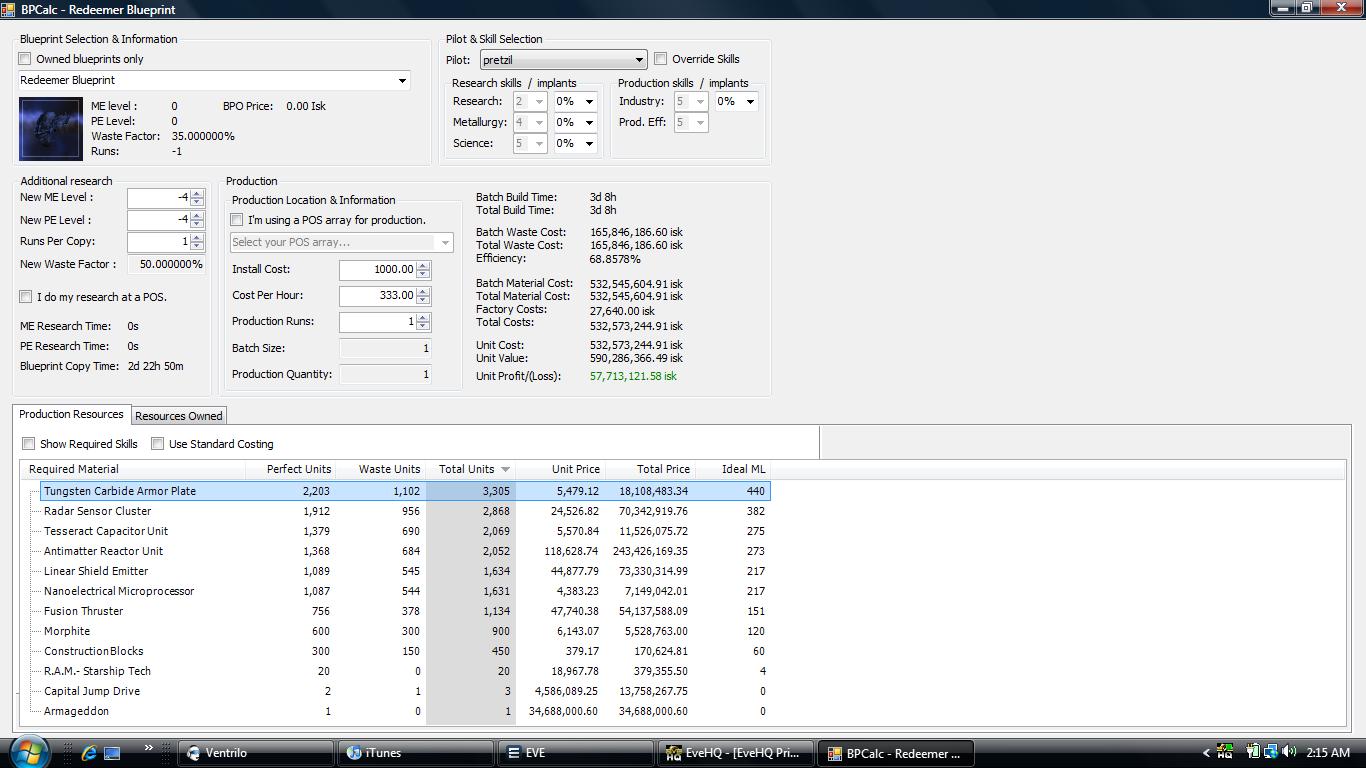
Task: Sort by Required Material column header
Action: (x=134, y=469)
